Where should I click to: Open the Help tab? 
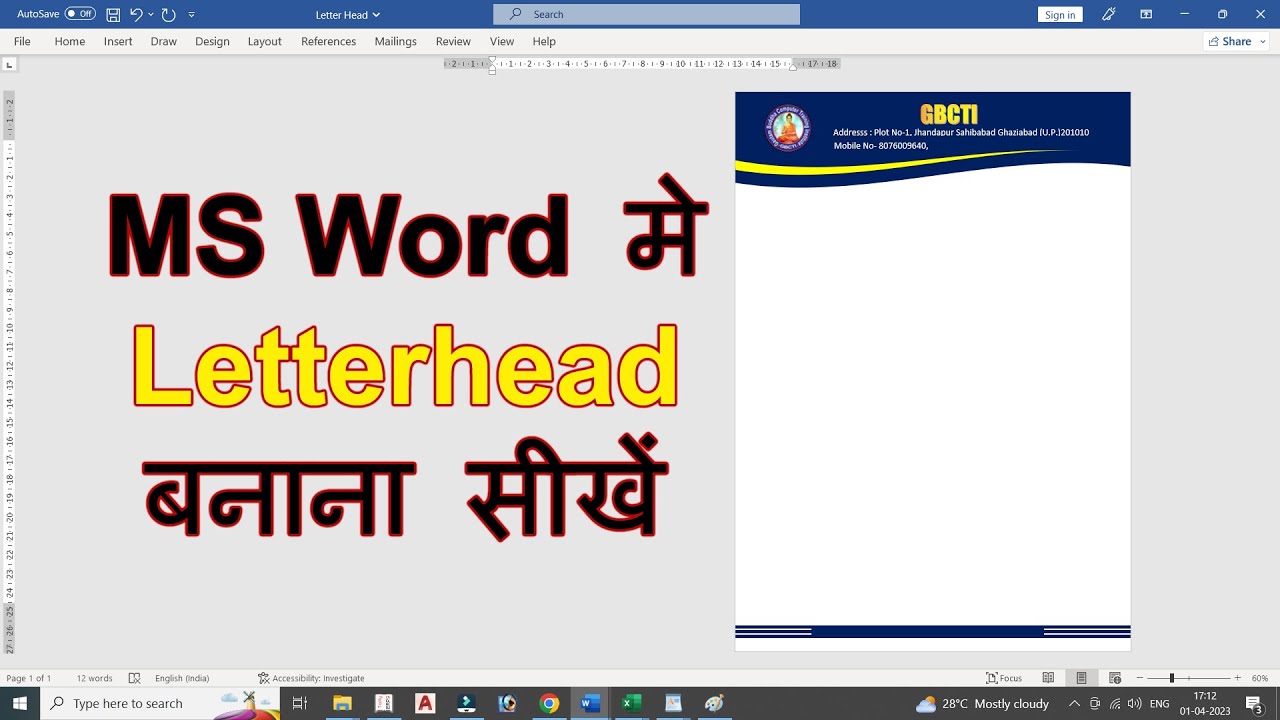tap(544, 41)
